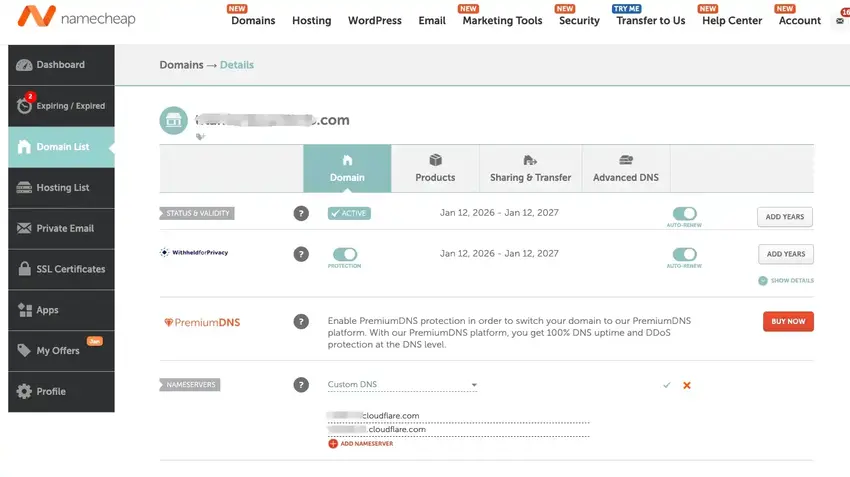Click help icon for WithheldforPrivacy
The image size is (850, 477).
[301, 254]
